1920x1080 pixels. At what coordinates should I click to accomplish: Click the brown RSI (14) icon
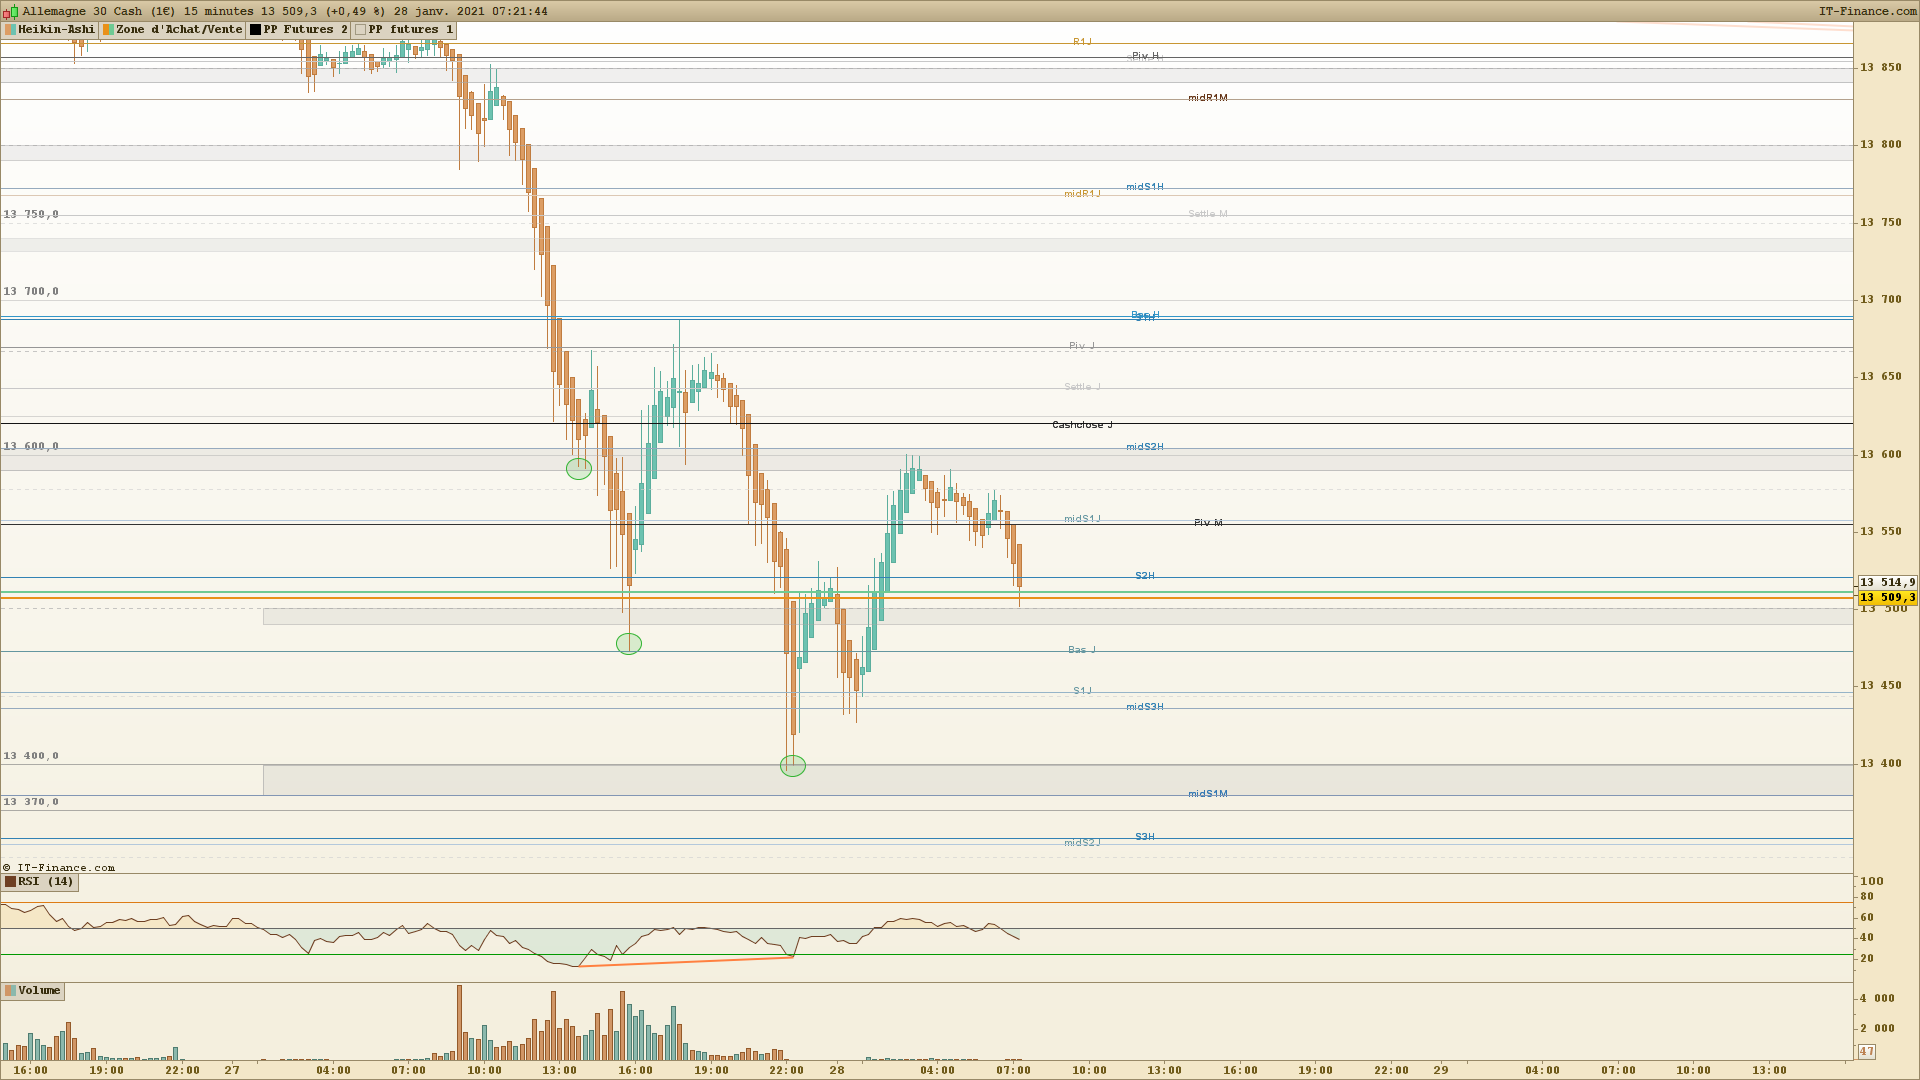click(10, 882)
